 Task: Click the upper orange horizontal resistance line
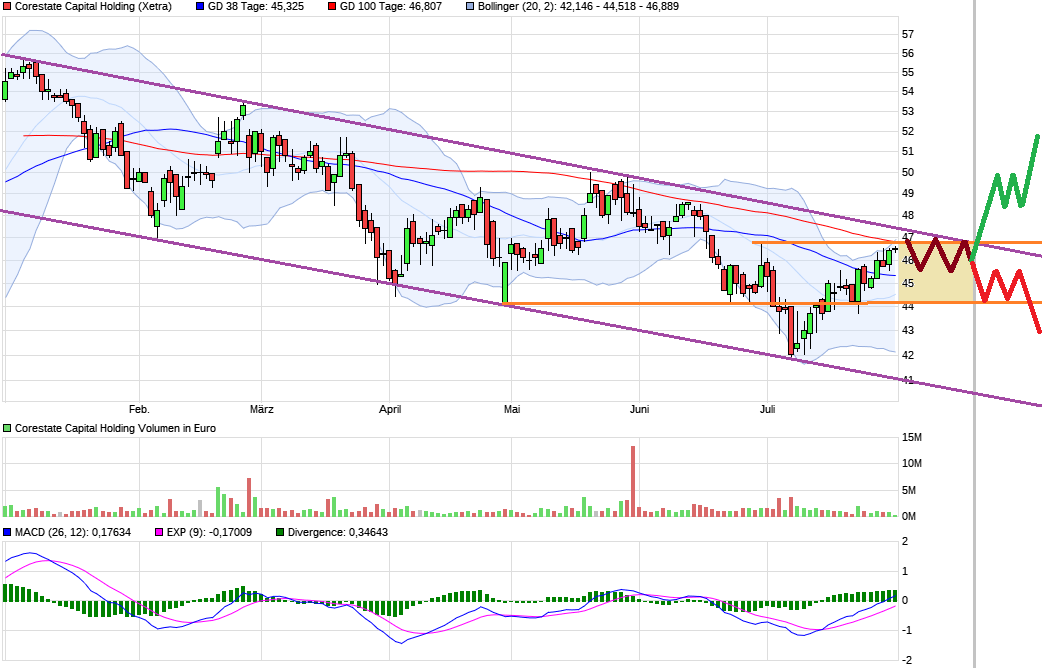(850, 241)
